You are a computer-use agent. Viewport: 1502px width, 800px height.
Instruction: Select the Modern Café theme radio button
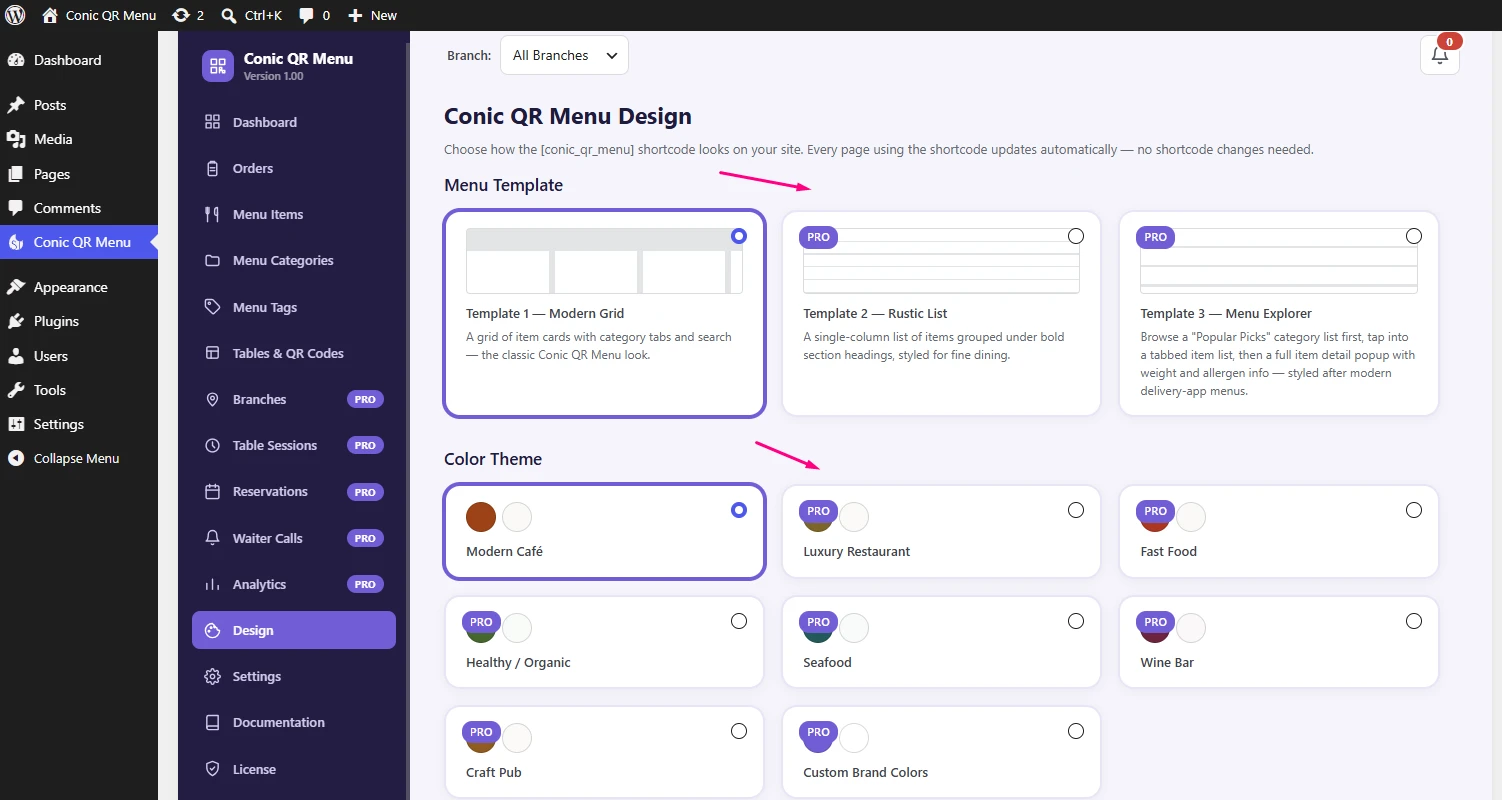click(739, 510)
